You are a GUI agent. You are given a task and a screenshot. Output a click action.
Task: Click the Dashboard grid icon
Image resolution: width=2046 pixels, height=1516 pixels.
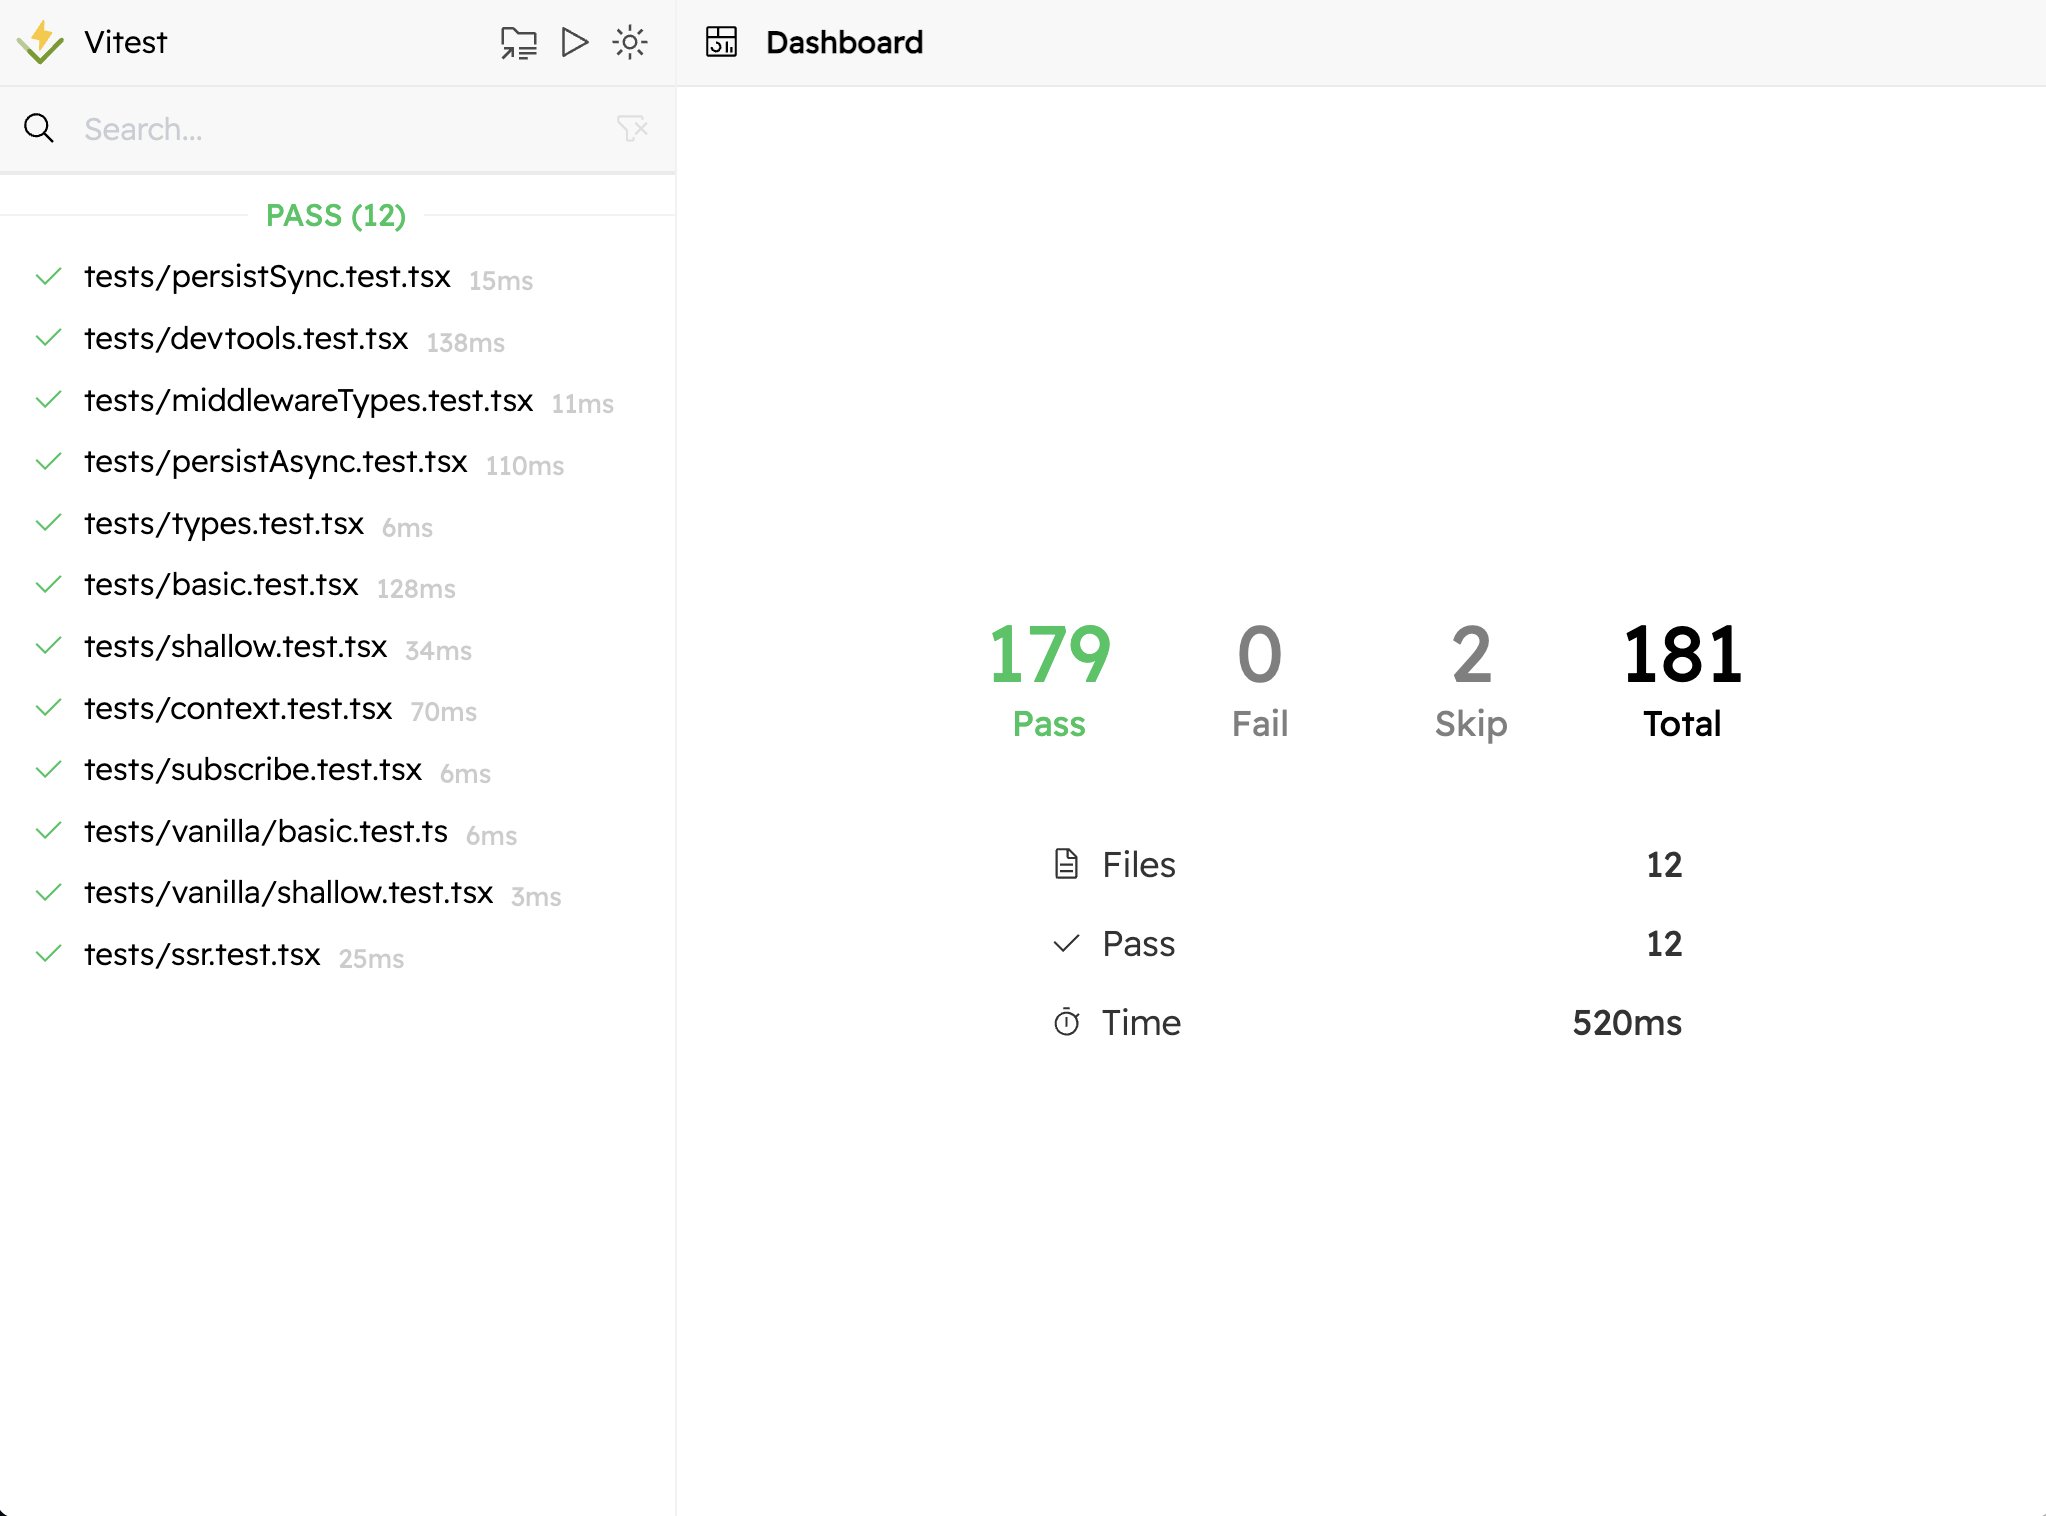click(x=721, y=42)
